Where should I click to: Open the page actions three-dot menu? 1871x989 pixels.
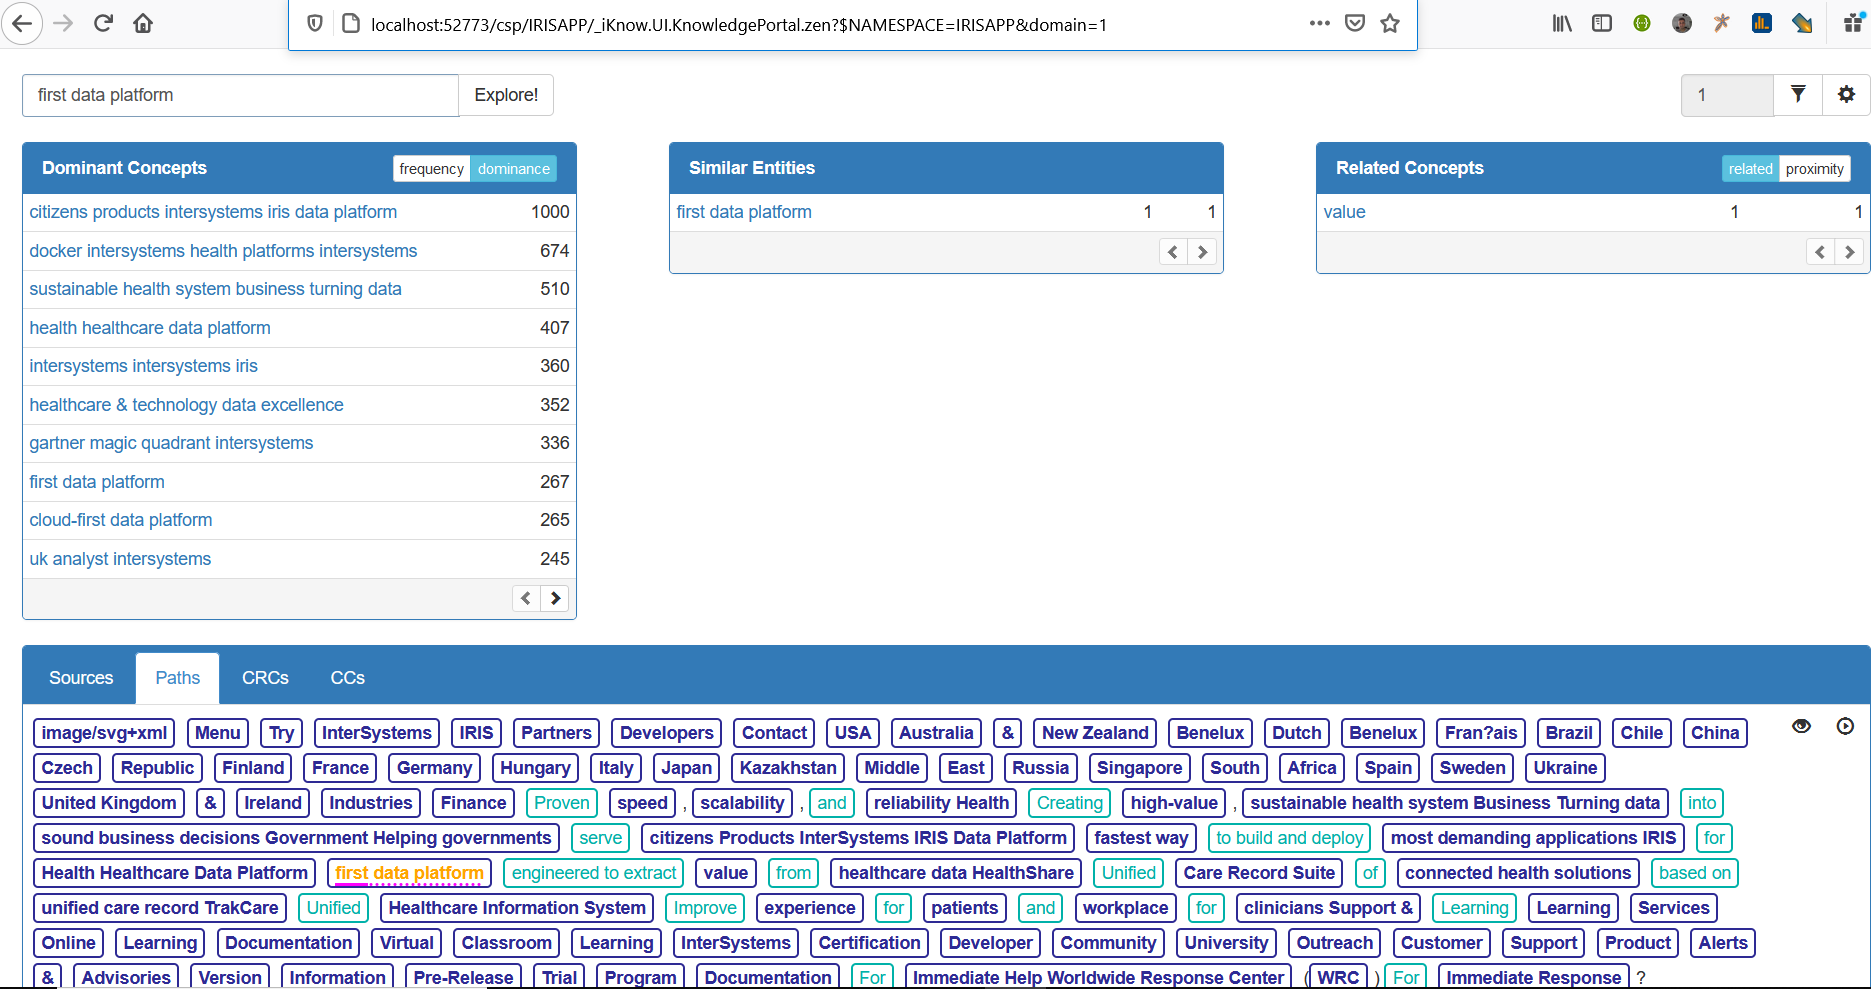click(x=1320, y=23)
